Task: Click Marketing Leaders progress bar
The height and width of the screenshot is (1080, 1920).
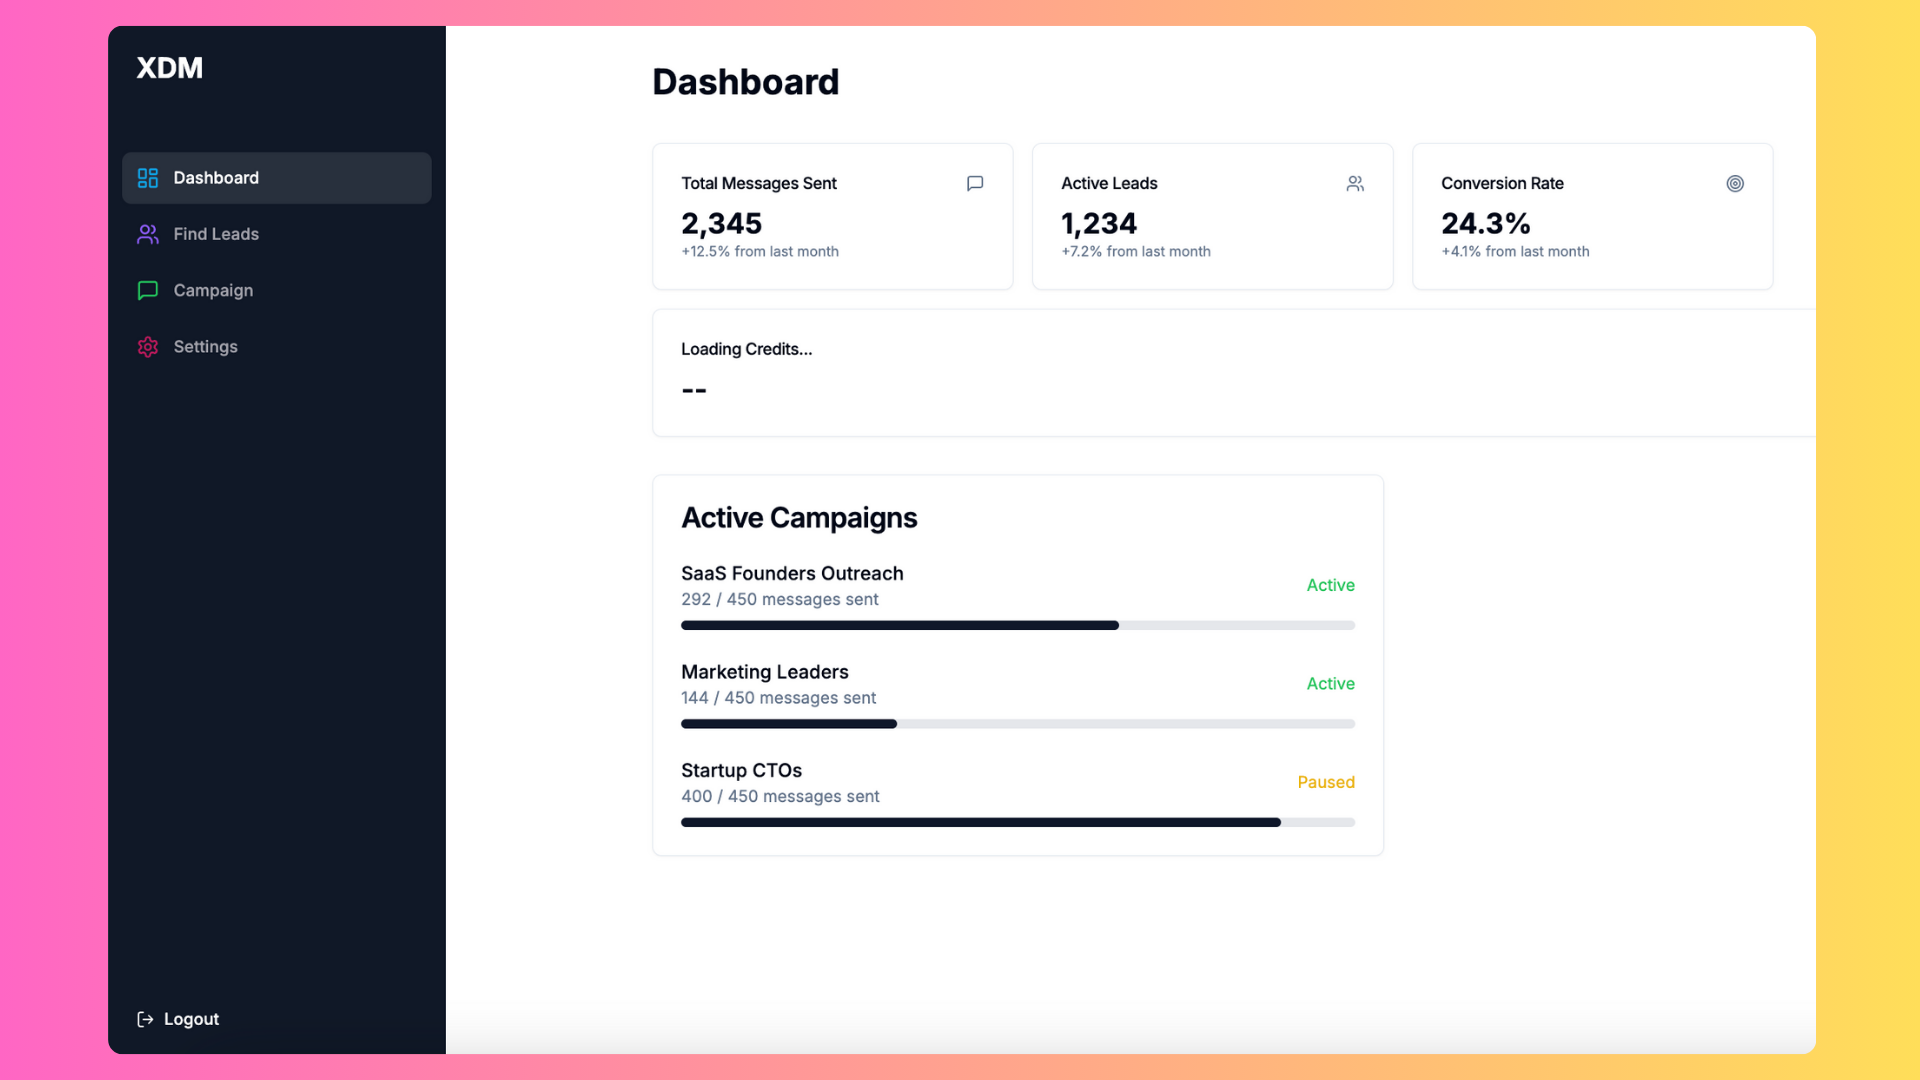Action: coord(1017,724)
